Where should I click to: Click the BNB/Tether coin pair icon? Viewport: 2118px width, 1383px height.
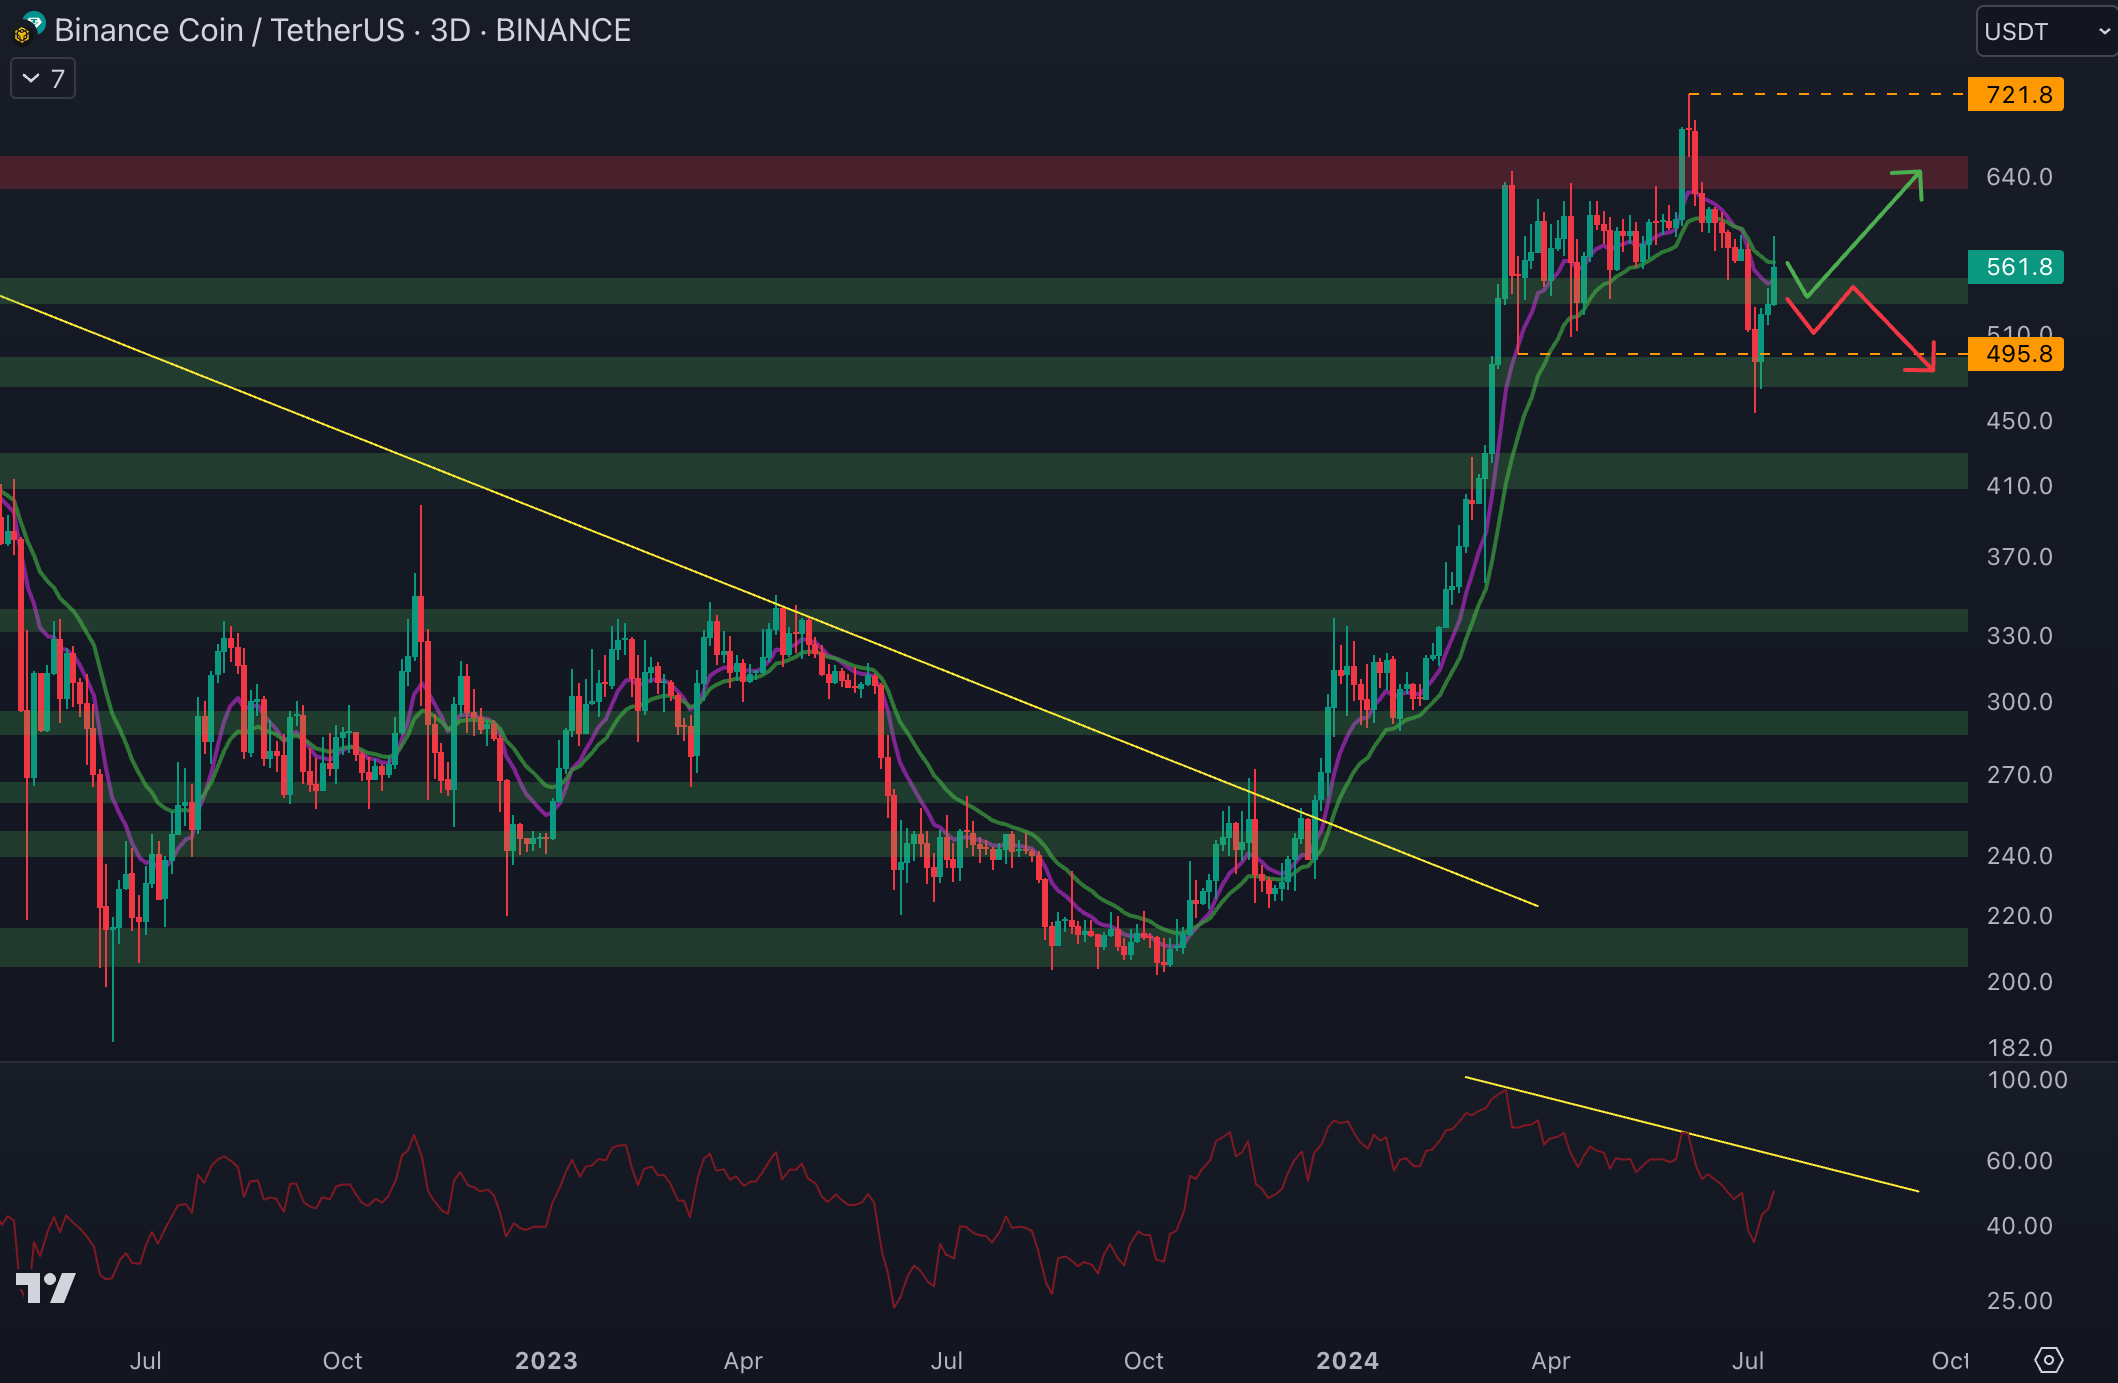click(28, 28)
